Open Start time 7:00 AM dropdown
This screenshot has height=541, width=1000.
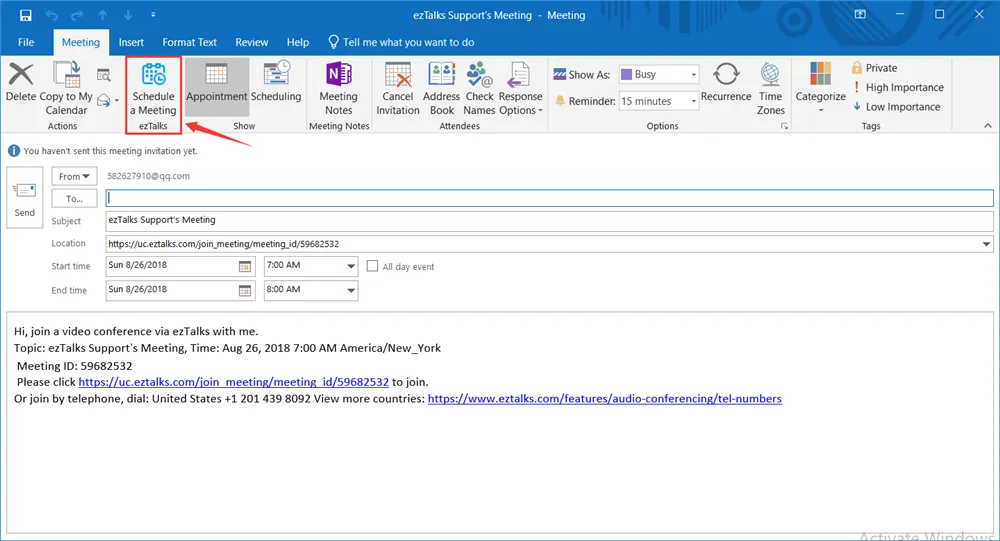point(351,266)
